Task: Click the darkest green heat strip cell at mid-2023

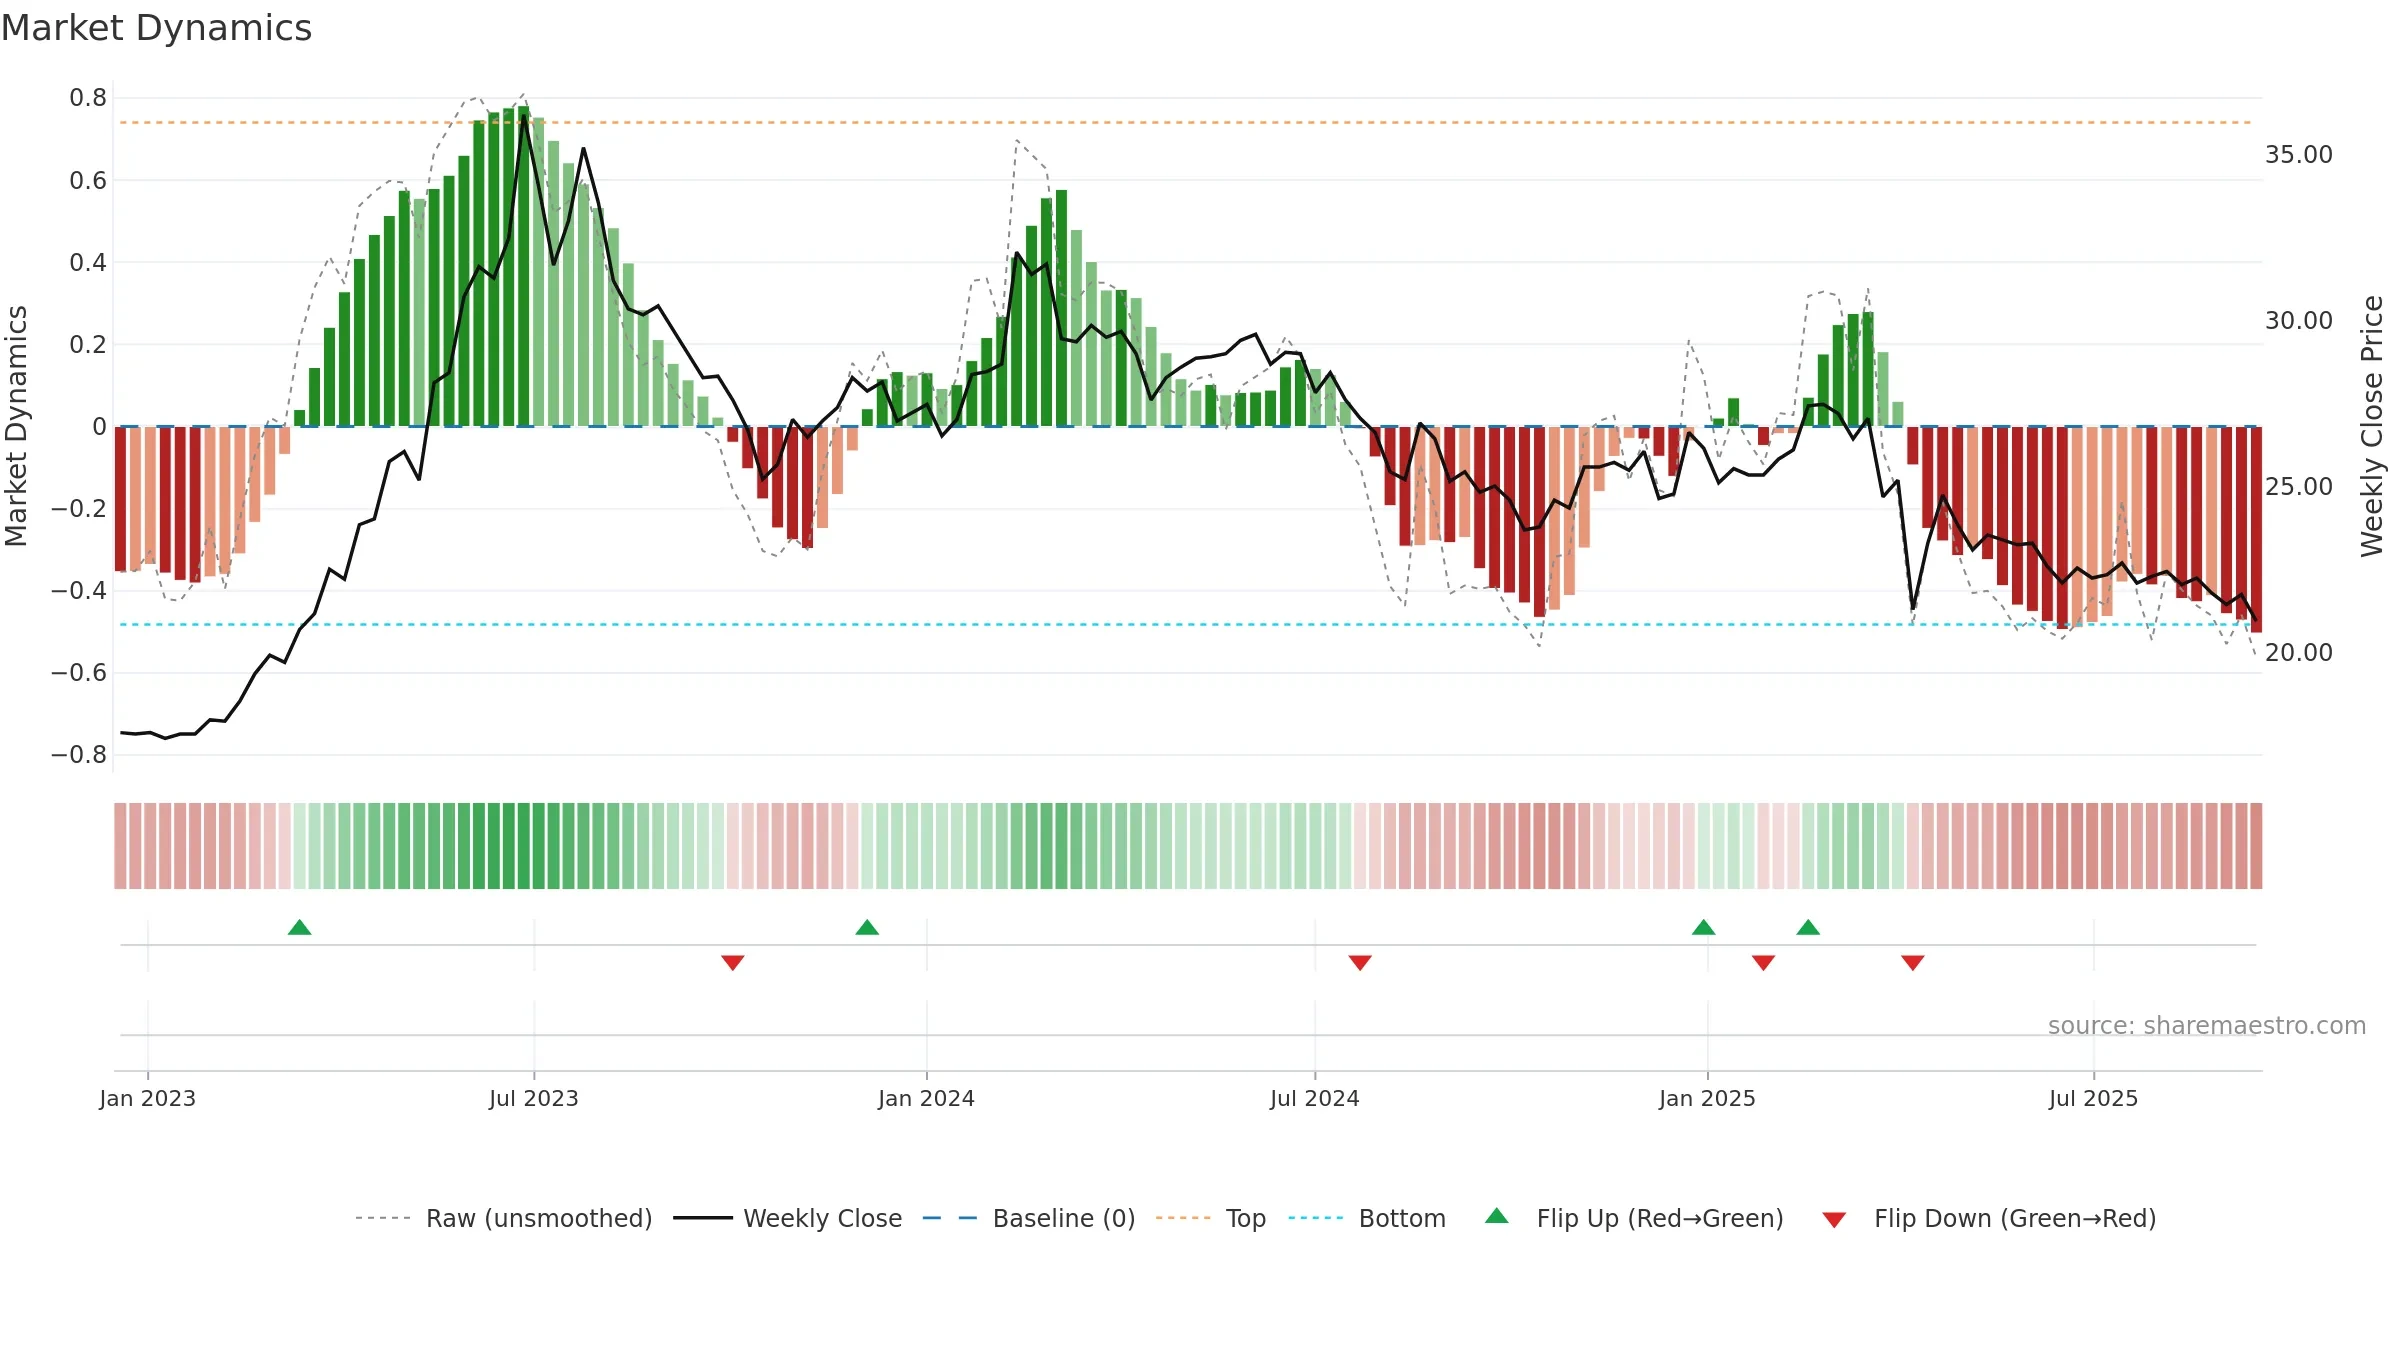Action: 523,846
